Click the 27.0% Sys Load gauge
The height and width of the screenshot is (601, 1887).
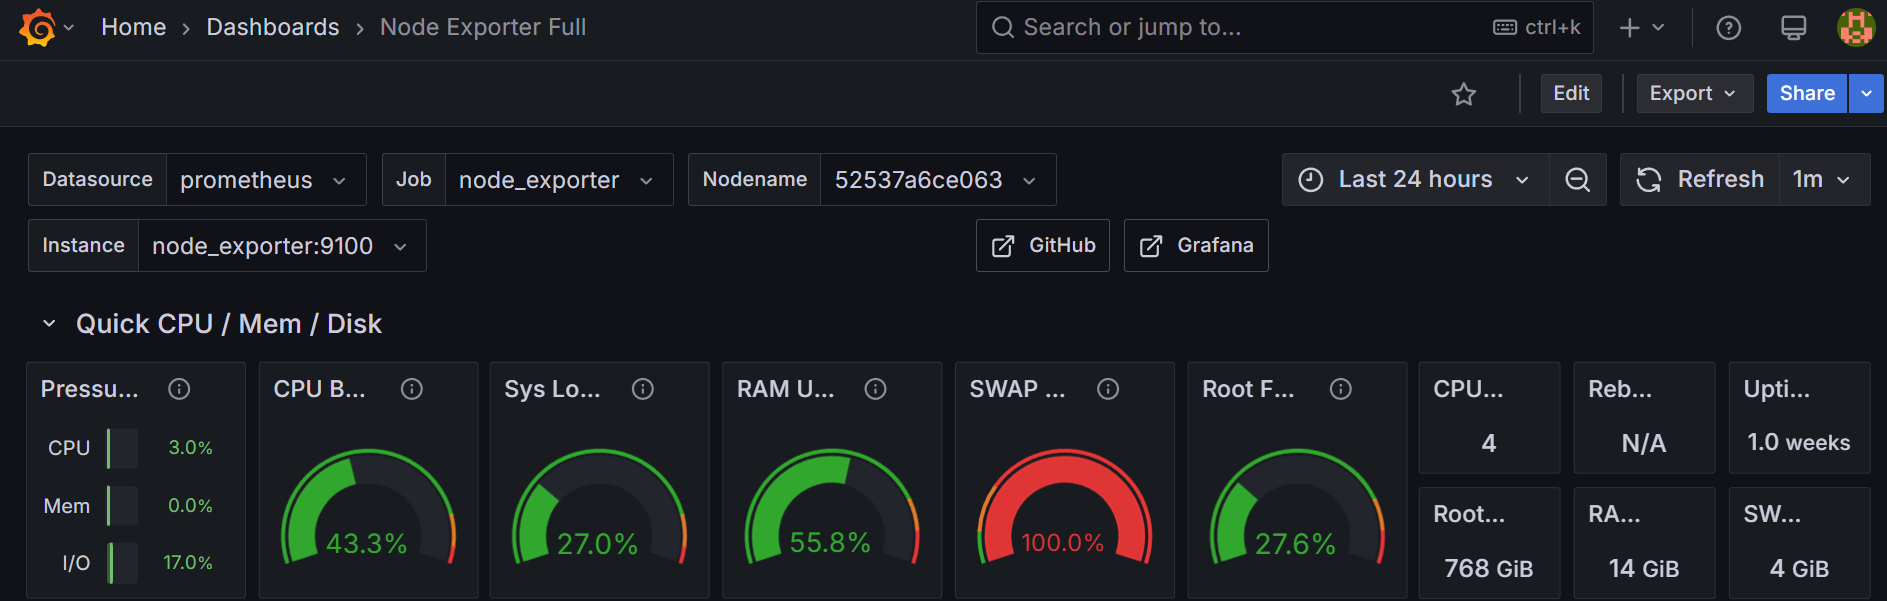coord(599,508)
